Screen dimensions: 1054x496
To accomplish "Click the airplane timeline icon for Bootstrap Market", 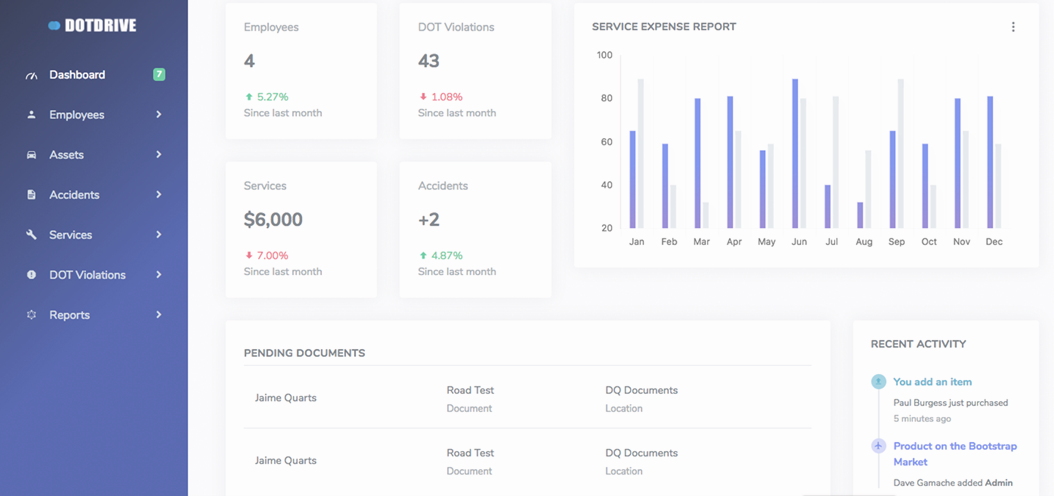I will click(878, 446).
